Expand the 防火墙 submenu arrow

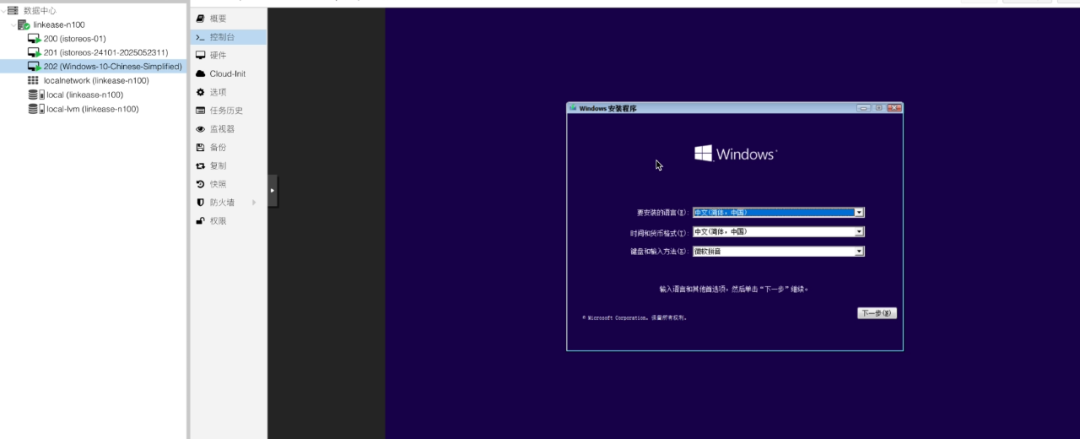(254, 203)
